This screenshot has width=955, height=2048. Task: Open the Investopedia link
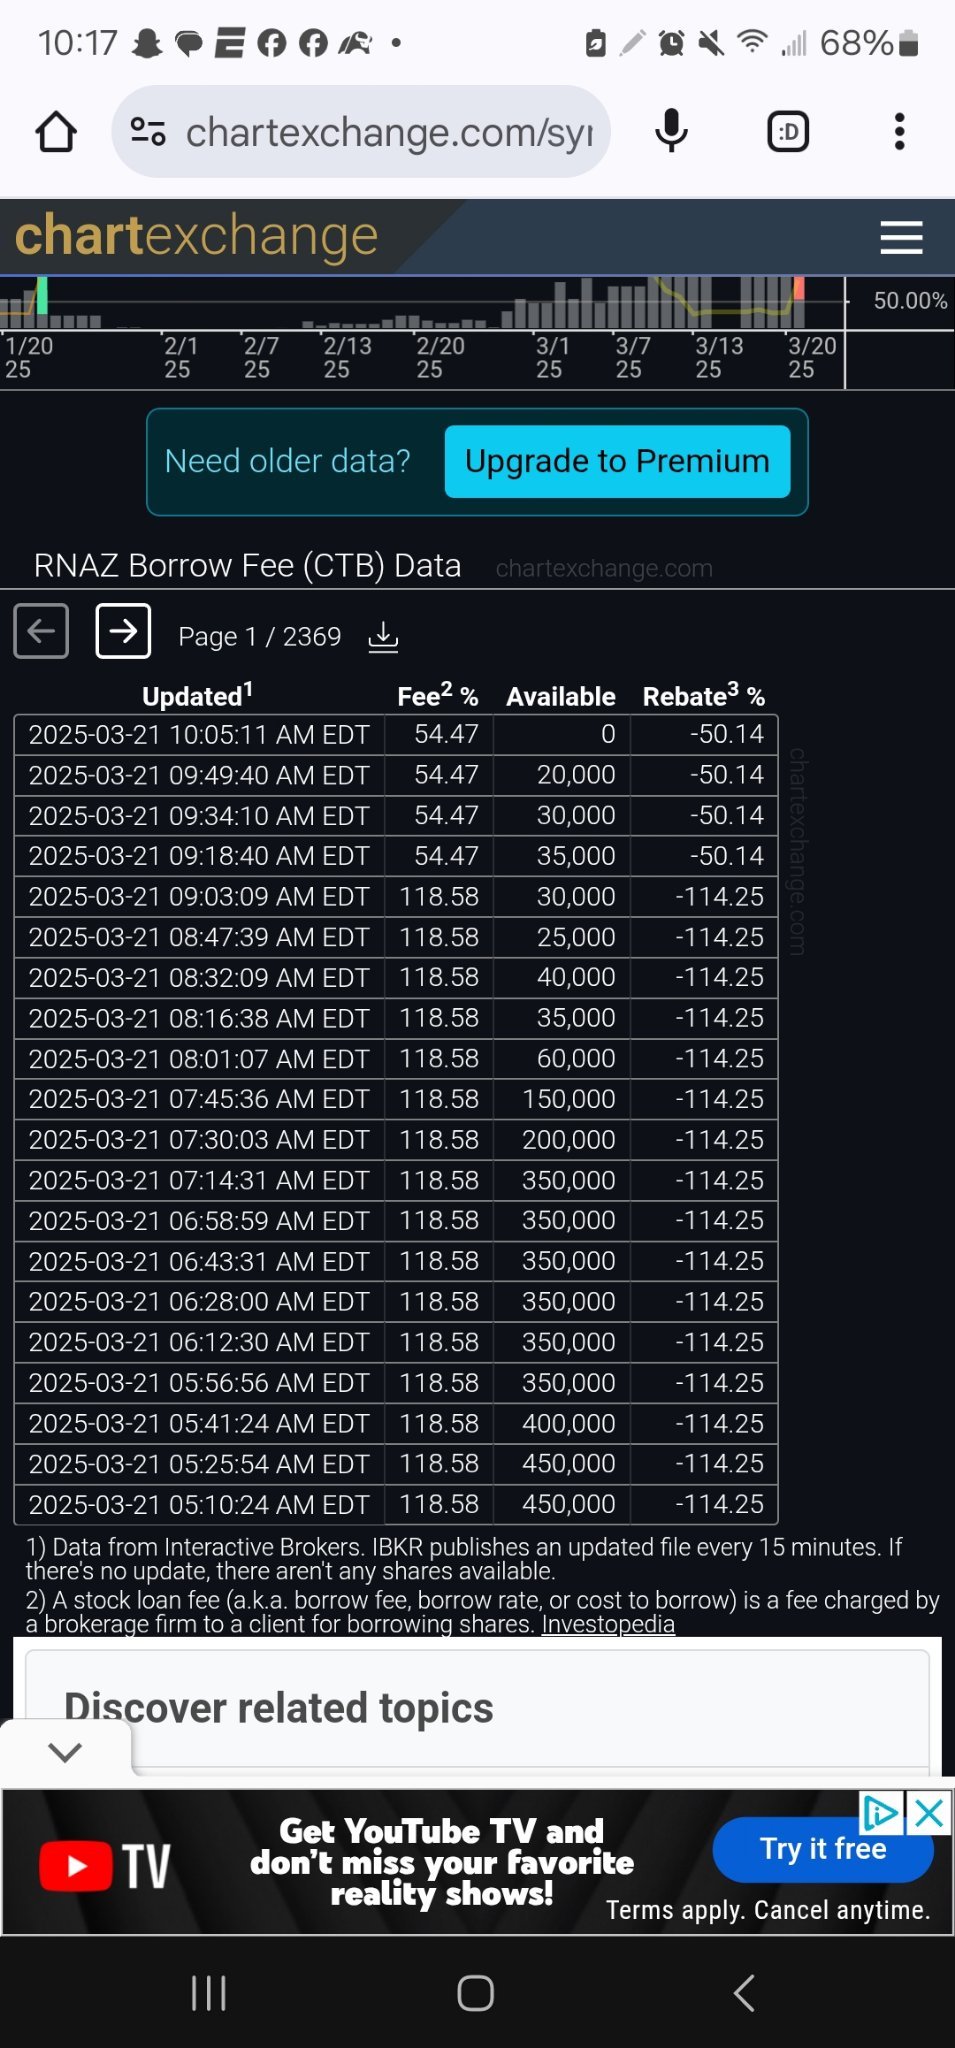[x=608, y=1624]
